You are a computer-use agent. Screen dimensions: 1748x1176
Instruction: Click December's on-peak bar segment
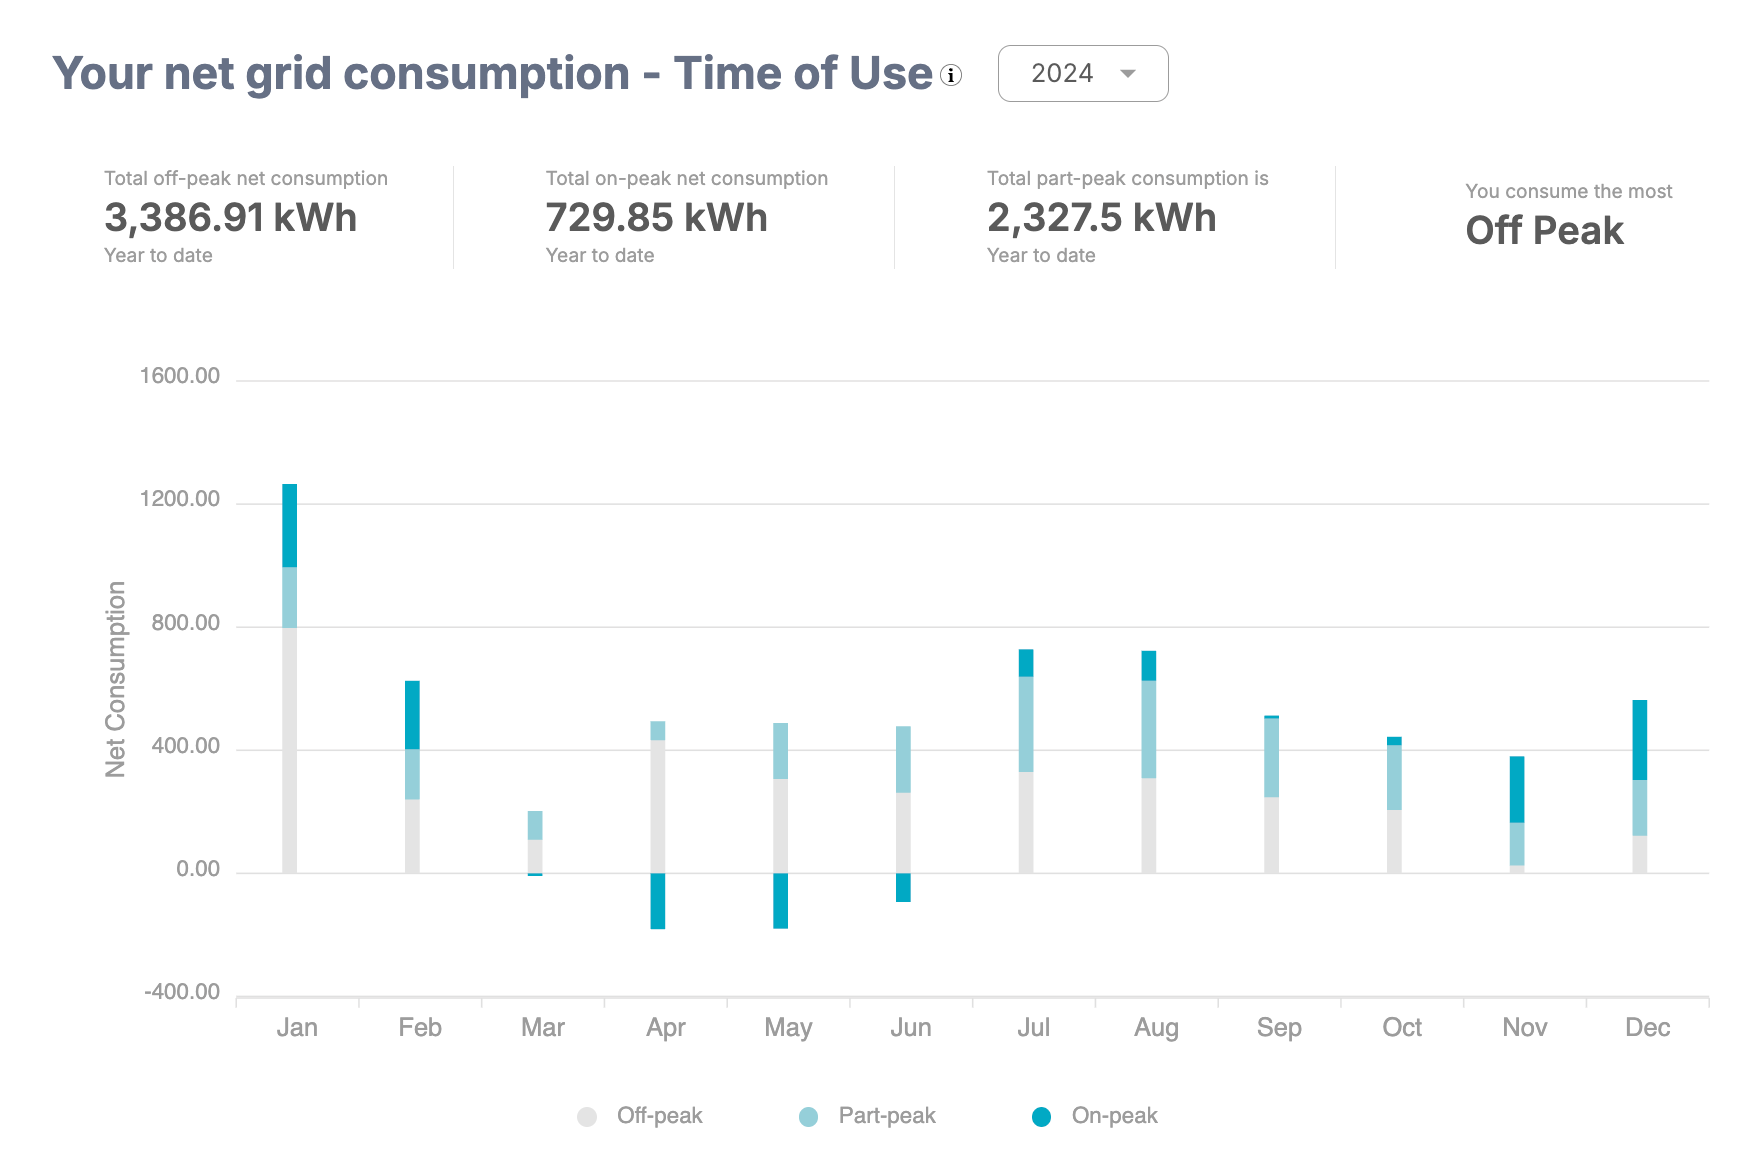click(1640, 739)
